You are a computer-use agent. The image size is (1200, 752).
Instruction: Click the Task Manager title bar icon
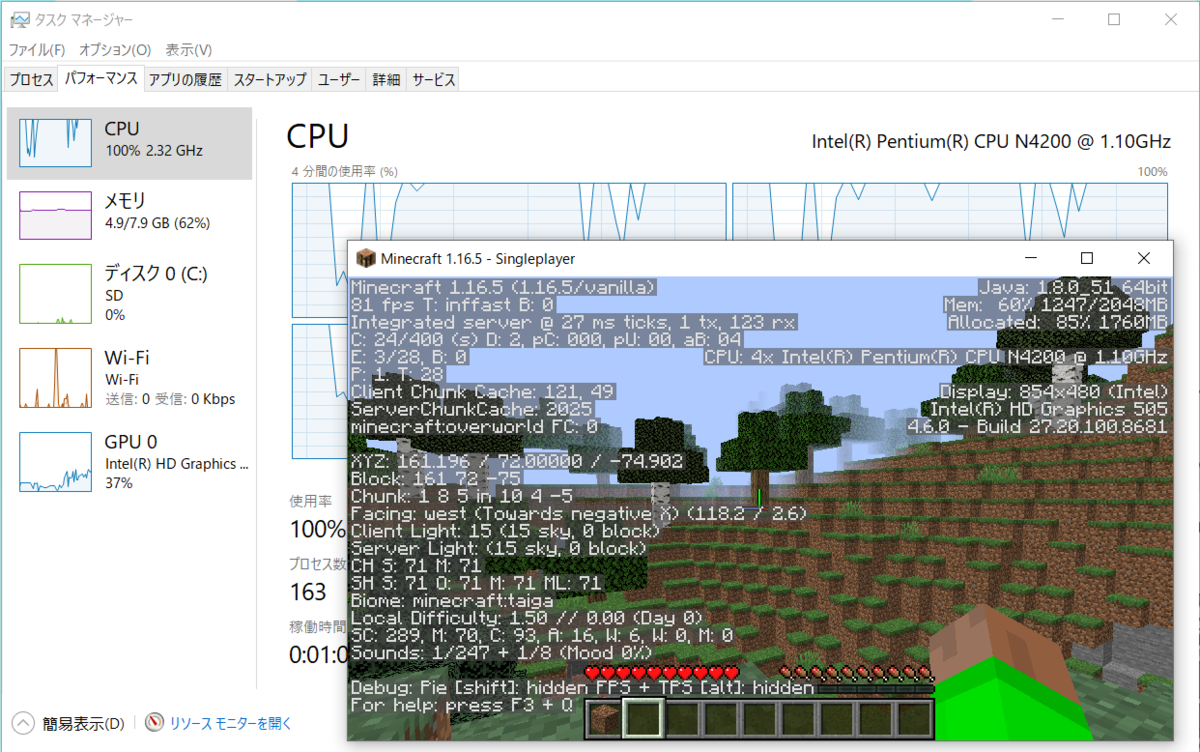[x=20, y=20]
